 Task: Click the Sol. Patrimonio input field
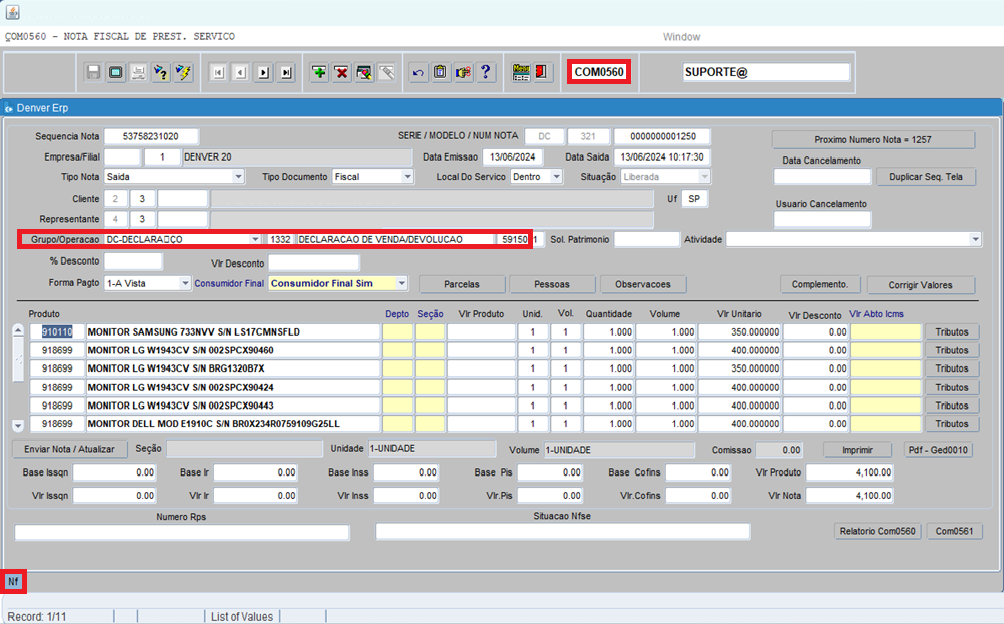coord(647,239)
